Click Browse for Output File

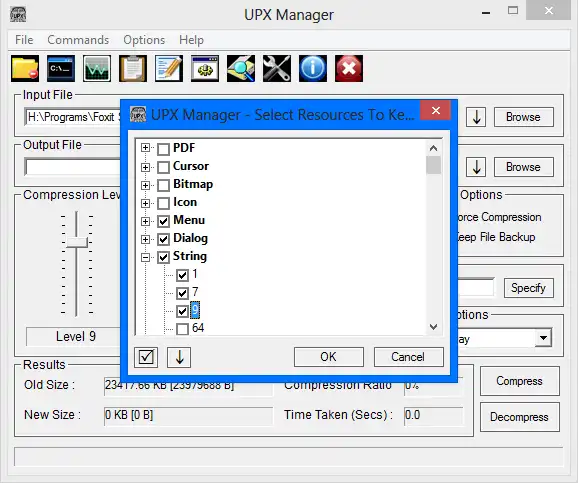[x=523, y=167]
